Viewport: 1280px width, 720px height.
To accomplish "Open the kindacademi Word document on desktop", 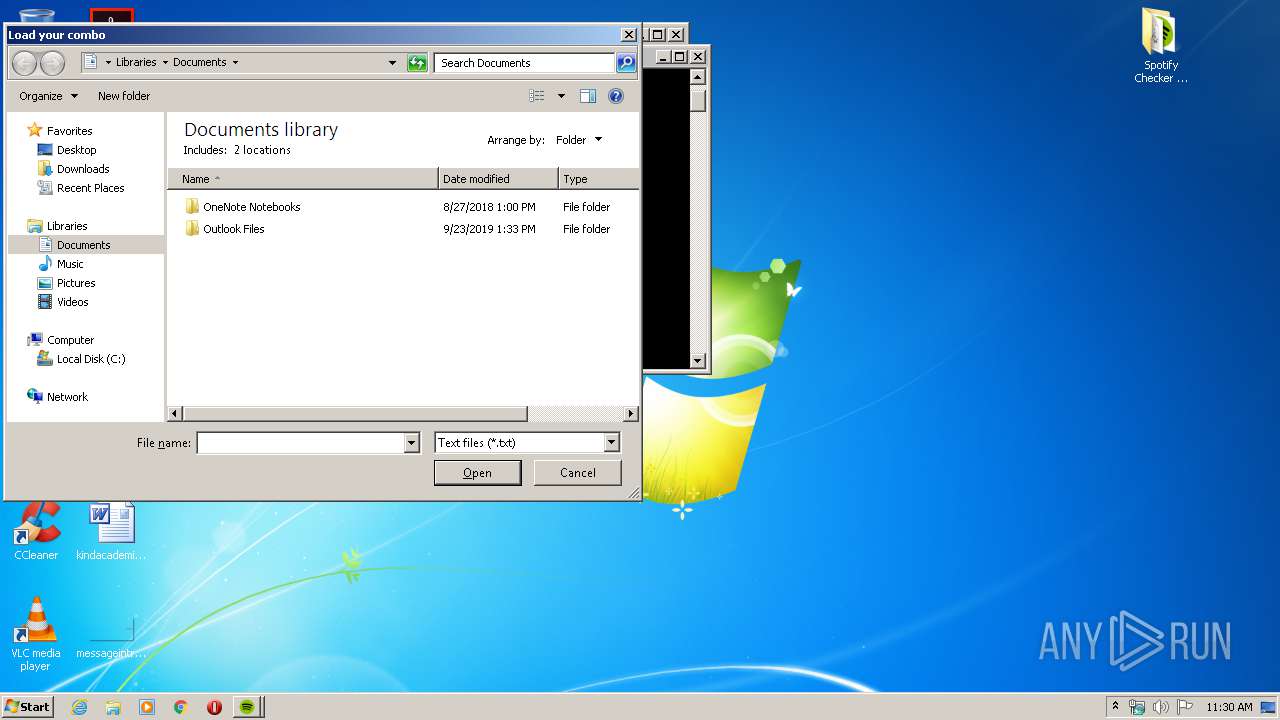I will coord(111,531).
